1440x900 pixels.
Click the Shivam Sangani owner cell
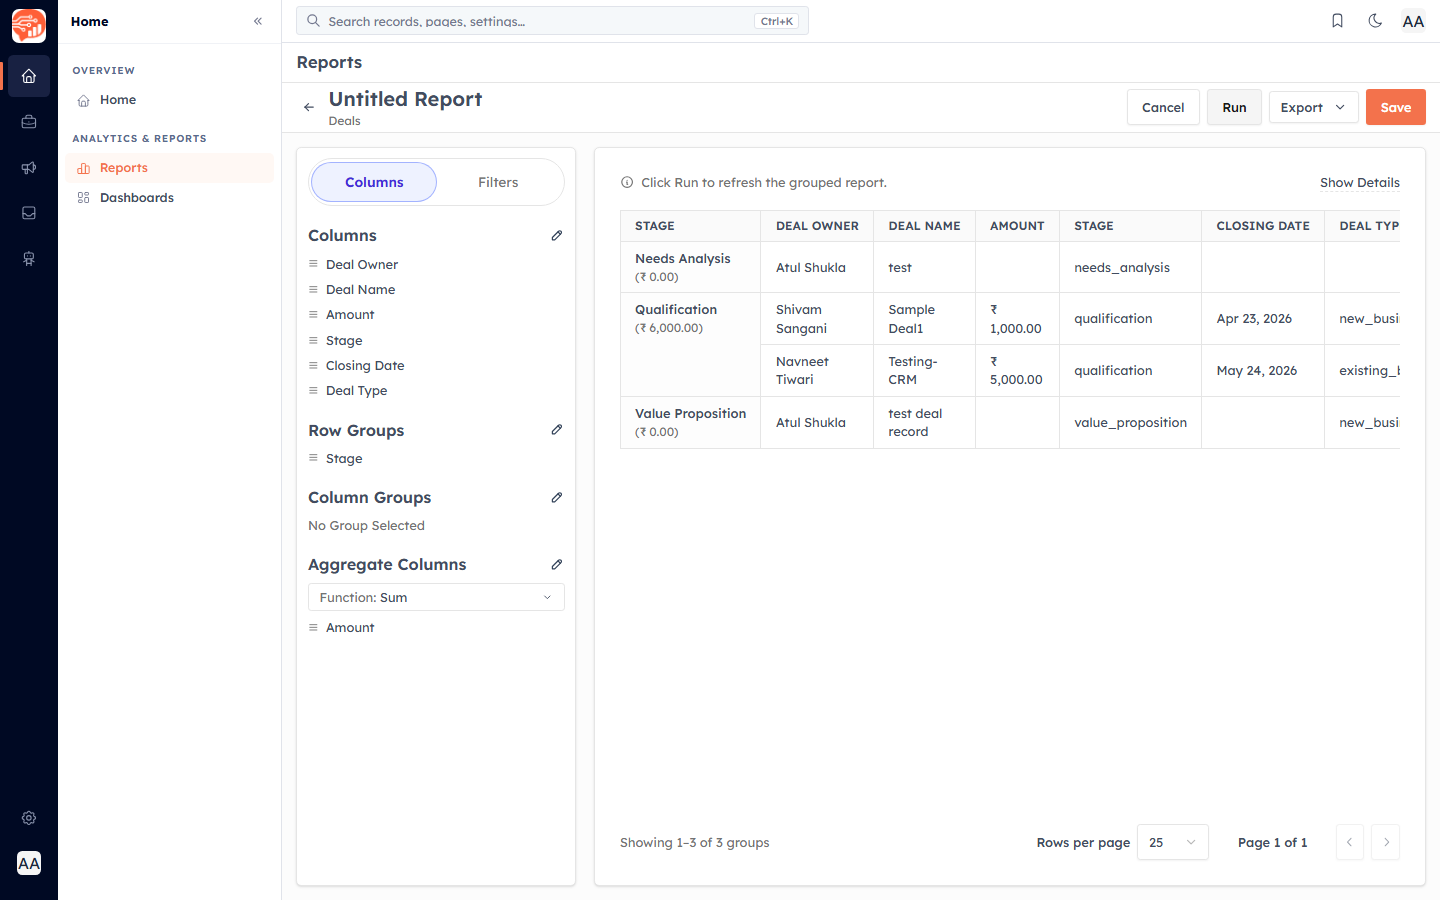[817, 319]
